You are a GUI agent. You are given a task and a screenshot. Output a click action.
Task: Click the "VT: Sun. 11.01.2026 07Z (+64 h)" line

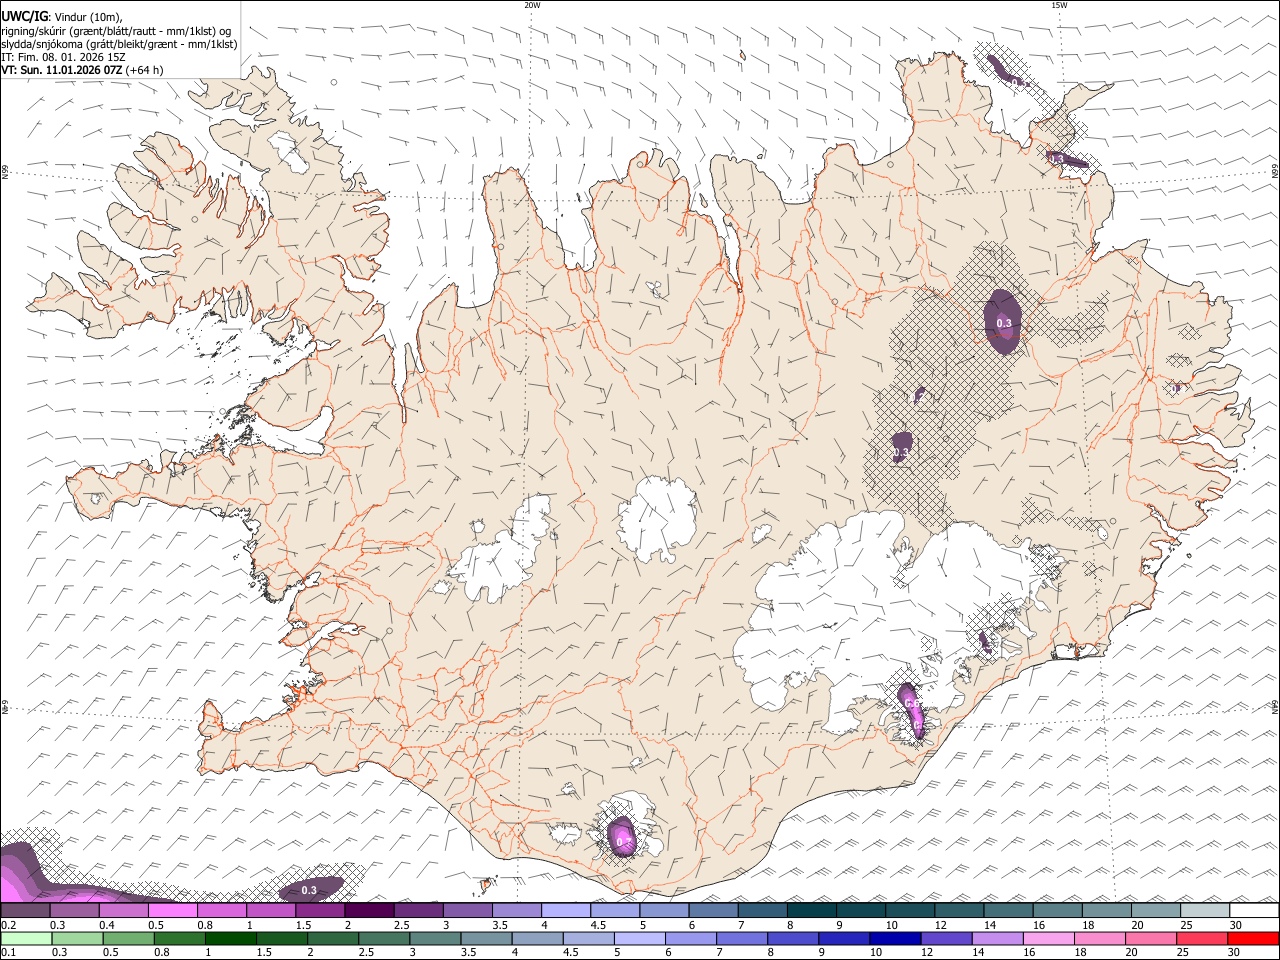pyautogui.click(x=82, y=70)
